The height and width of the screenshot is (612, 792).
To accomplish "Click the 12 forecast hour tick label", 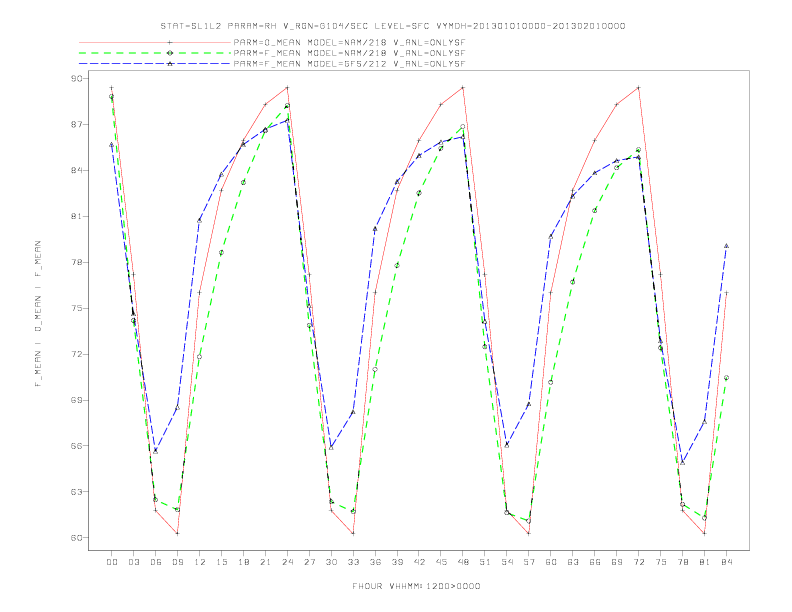I will click(x=200, y=562).
